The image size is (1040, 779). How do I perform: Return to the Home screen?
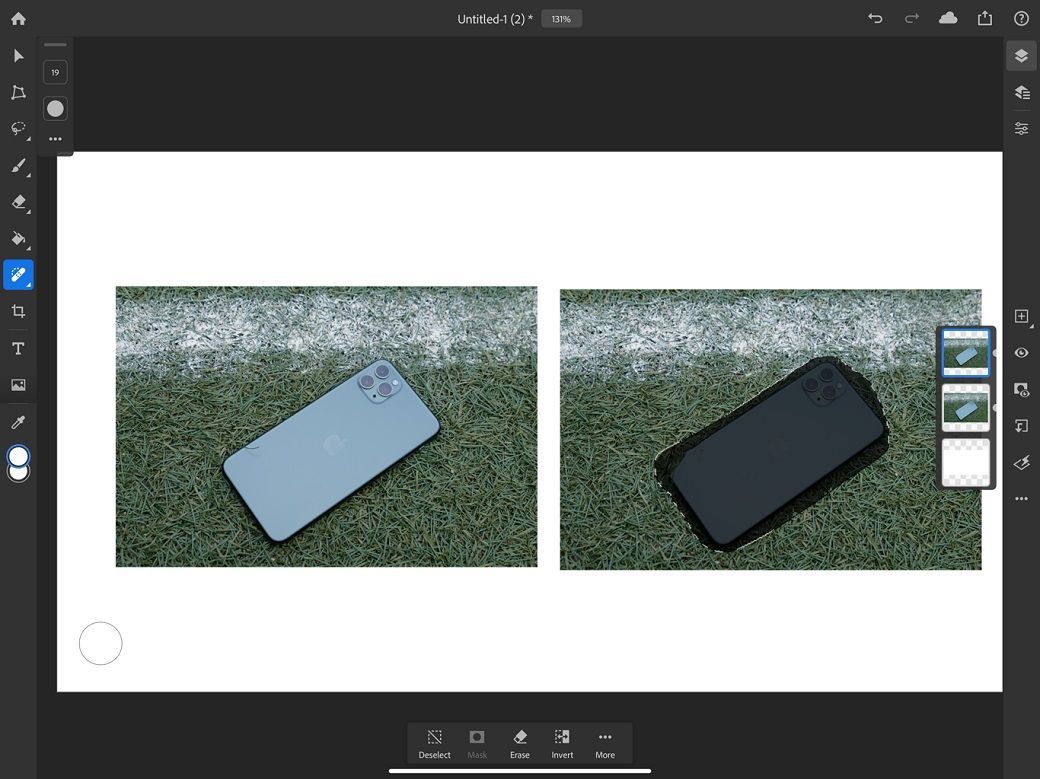click(16, 18)
